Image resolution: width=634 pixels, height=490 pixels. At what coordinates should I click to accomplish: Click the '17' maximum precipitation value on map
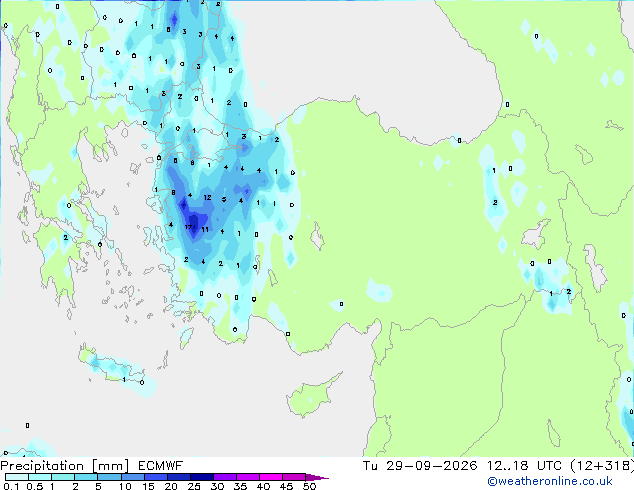(x=190, y=227)
